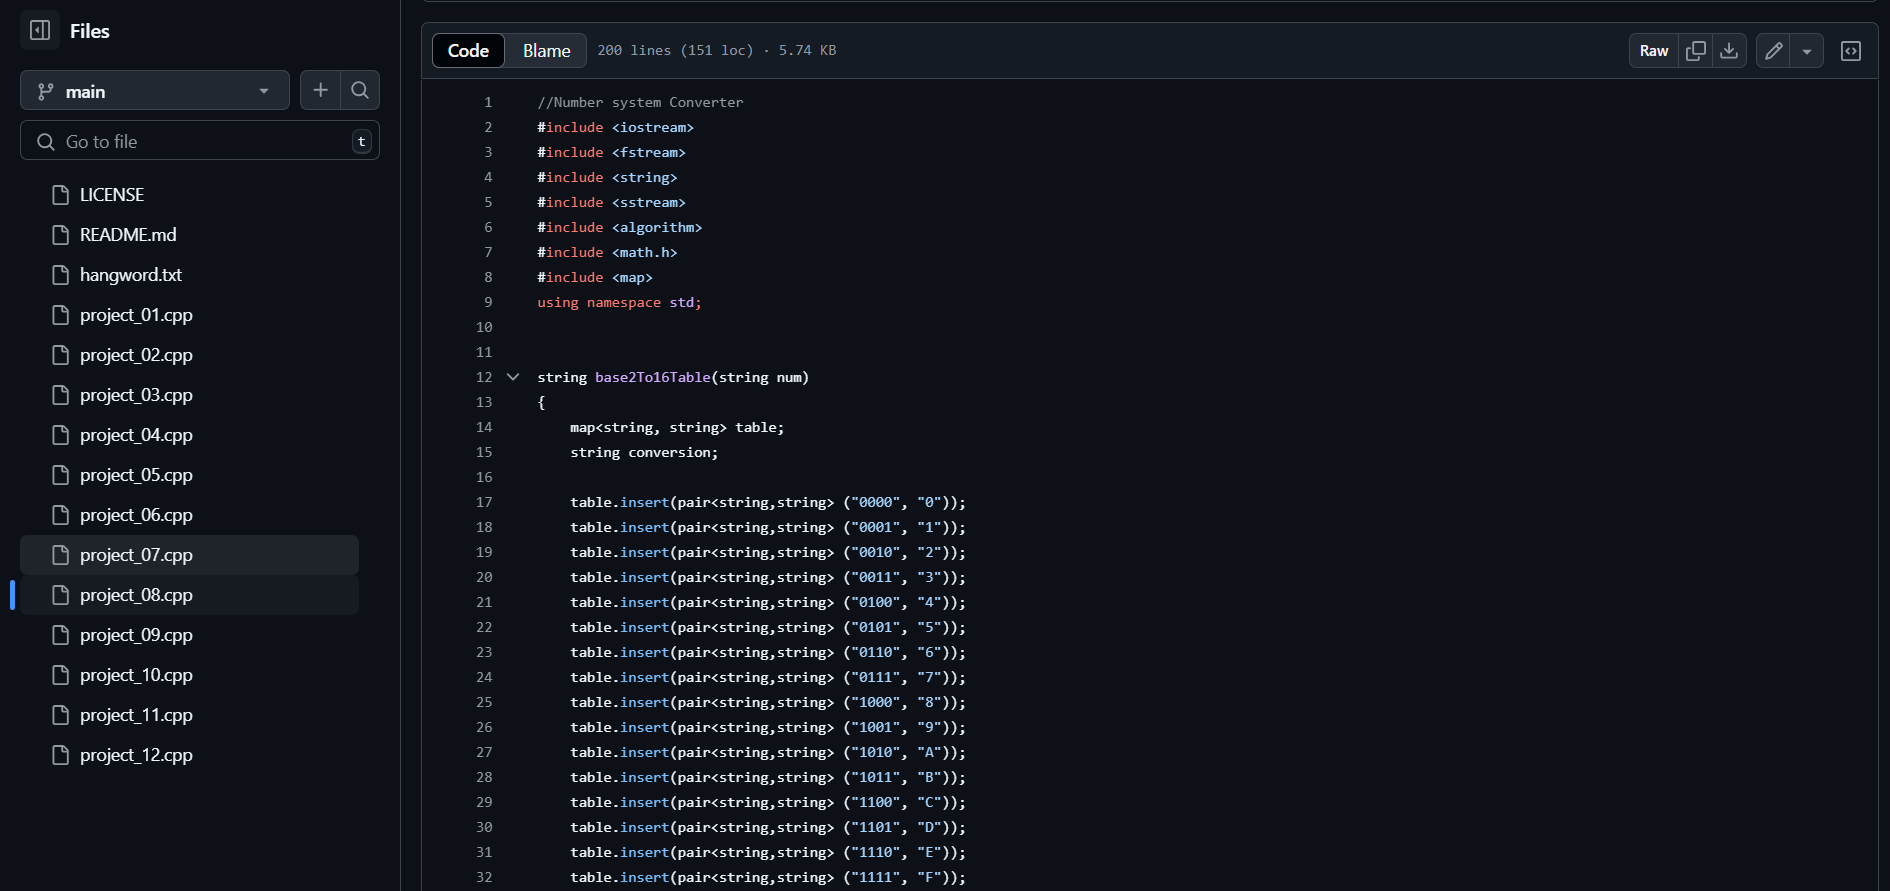The image size is (1890, 891).
Task: Click the file icon beside LICENSE
Action: pyautogui.click(x=61, y=195)
